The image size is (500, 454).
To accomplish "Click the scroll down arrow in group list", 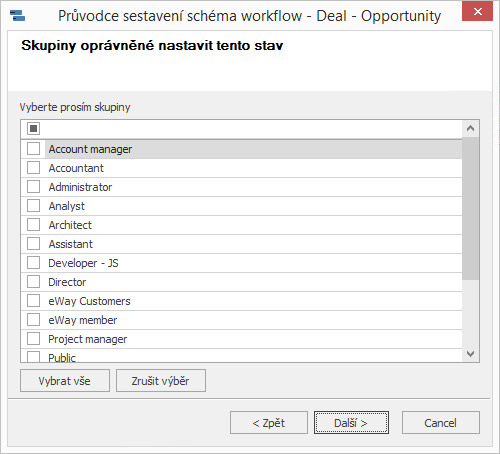I will tap(470, 354).
